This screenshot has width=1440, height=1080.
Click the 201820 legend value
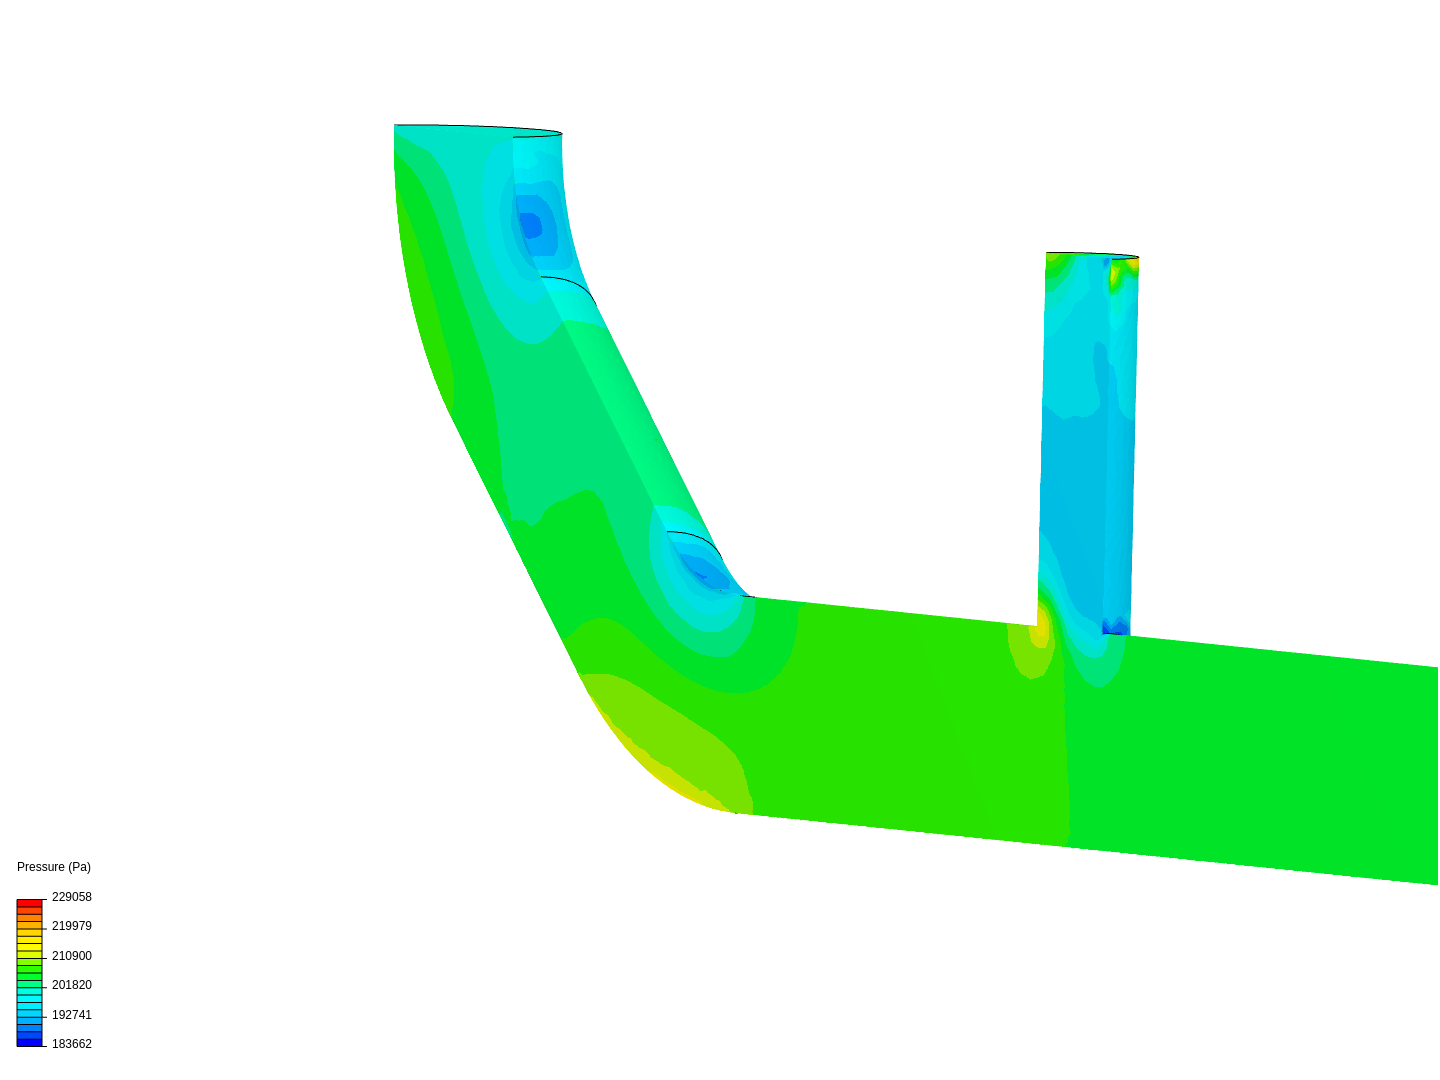click(72, 985)
